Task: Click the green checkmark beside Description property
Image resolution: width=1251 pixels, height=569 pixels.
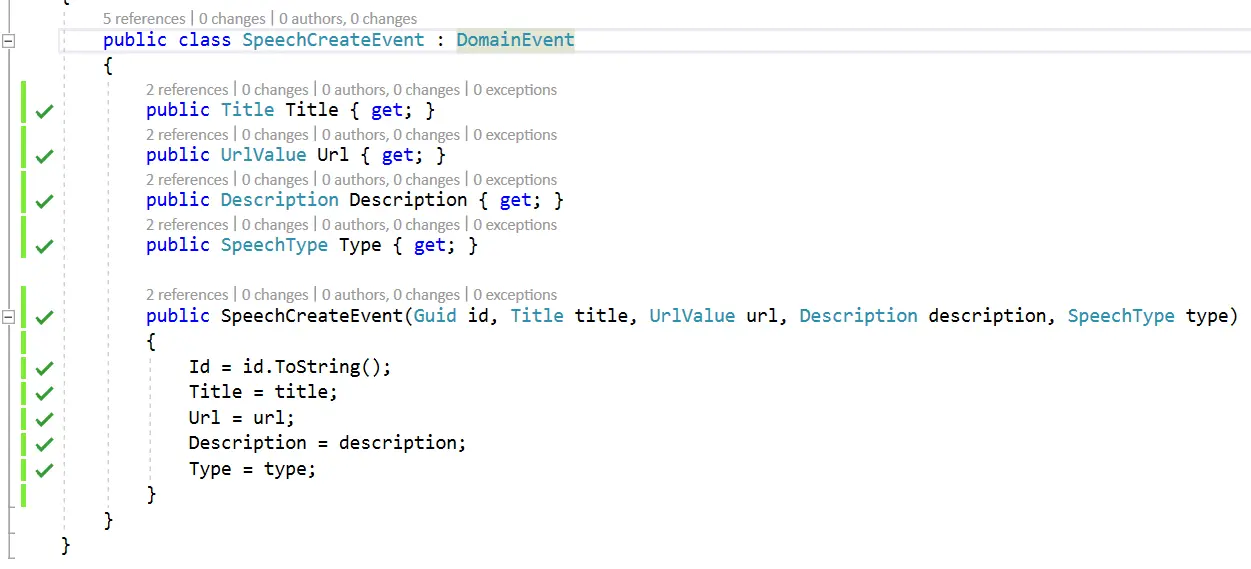Action: (43, 201)
